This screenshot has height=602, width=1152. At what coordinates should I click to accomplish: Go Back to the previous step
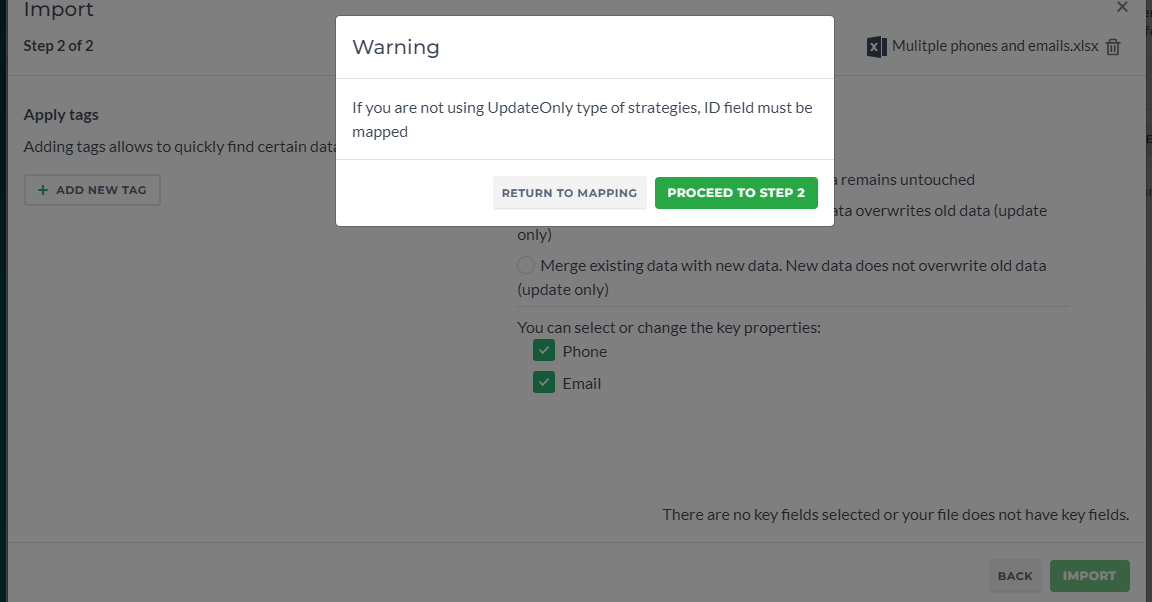(x=1015, y=576)
